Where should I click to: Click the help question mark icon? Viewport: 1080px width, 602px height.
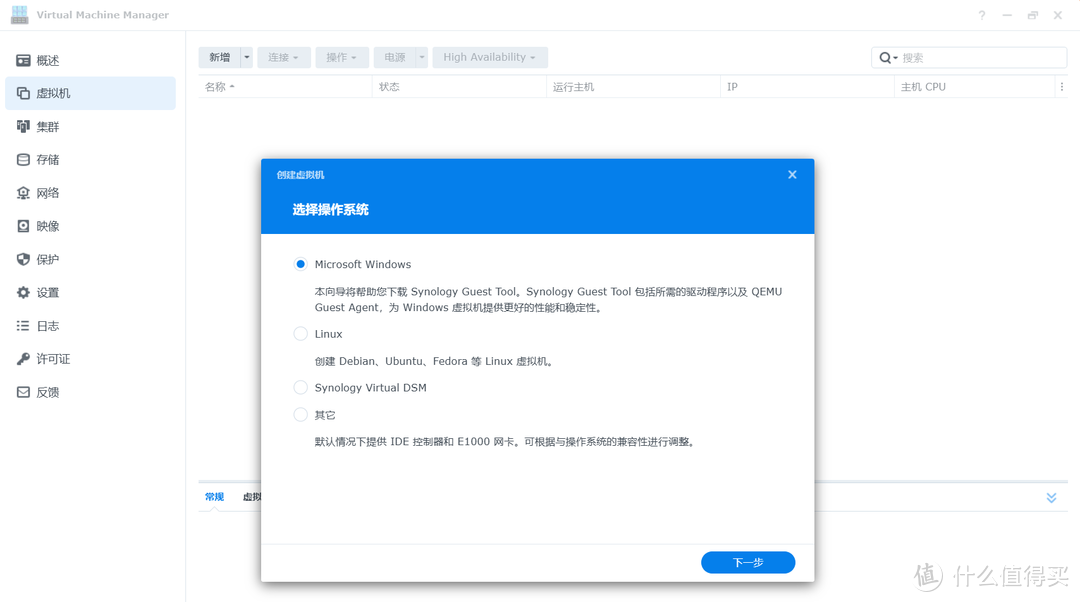pos(982,15)
